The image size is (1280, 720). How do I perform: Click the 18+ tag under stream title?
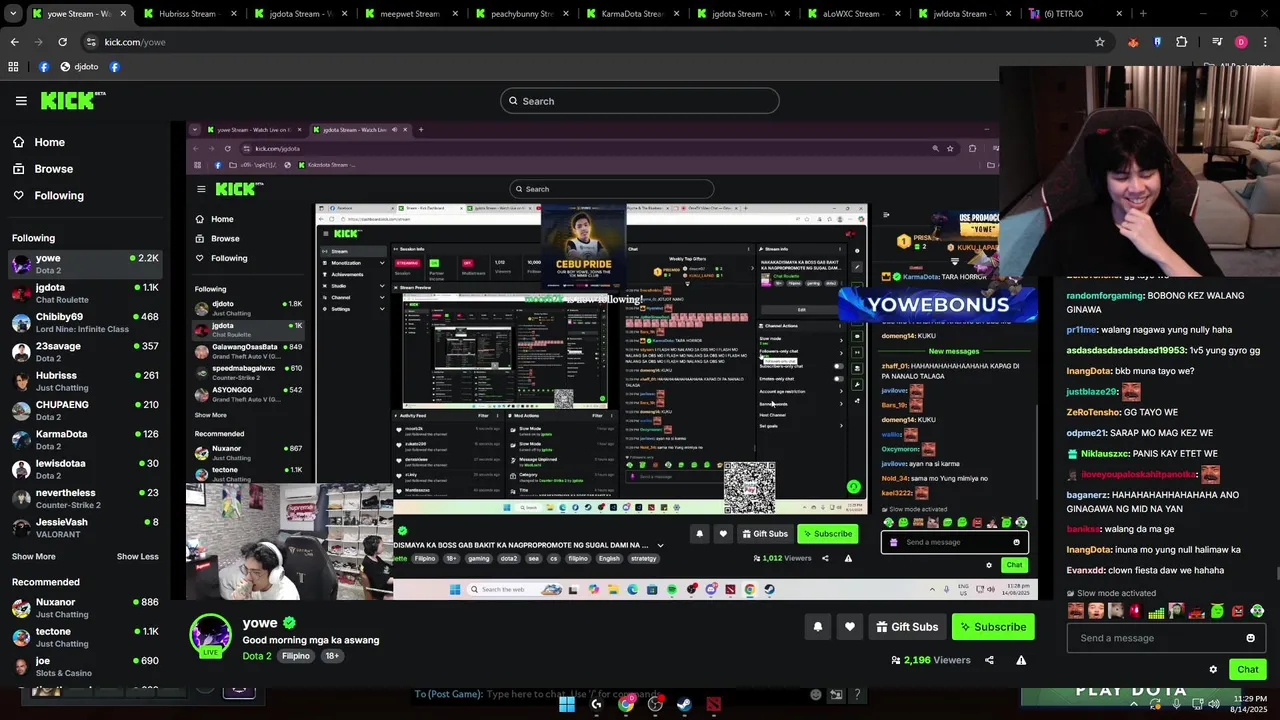click(332, 656)
